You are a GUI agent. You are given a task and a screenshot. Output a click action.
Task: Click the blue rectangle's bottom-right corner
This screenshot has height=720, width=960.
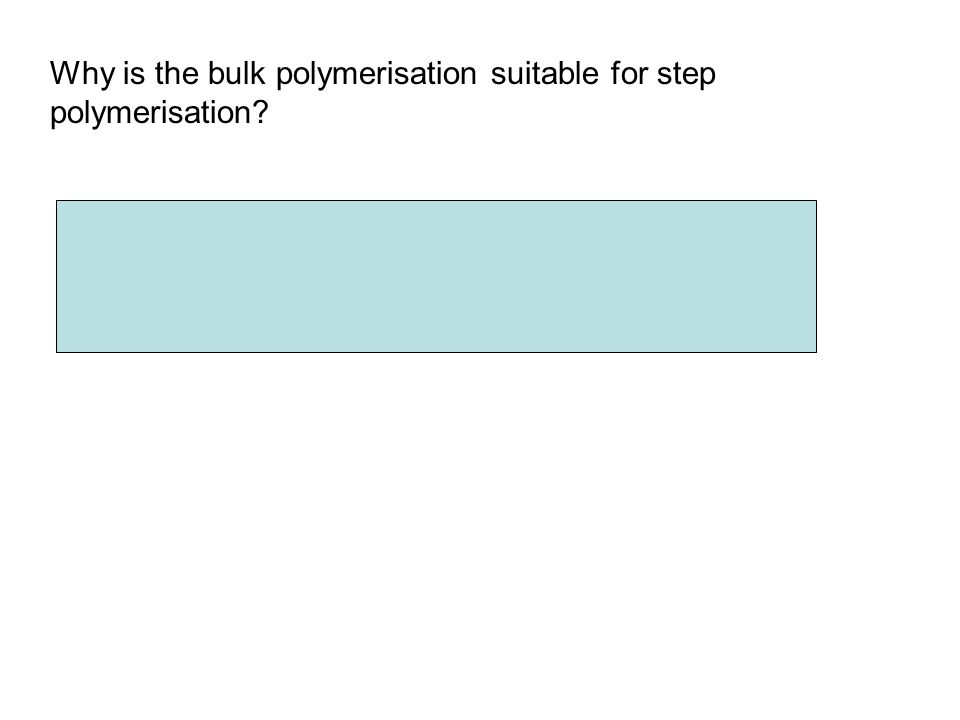click(817, 352)
